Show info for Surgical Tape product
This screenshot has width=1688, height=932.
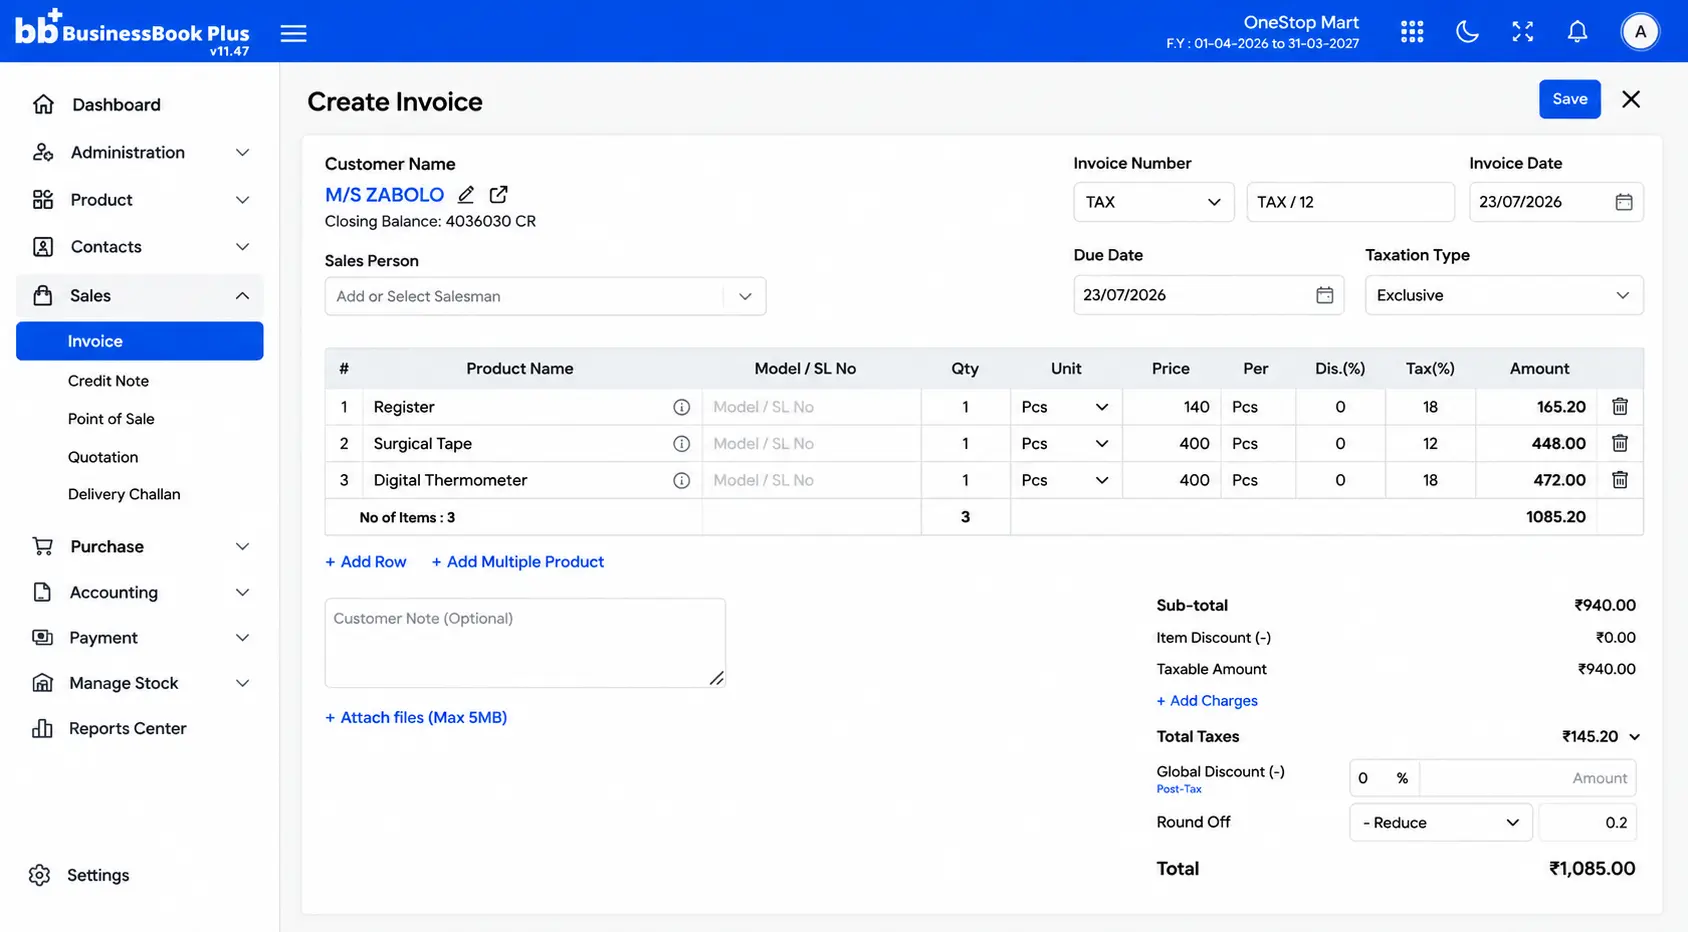682,444
